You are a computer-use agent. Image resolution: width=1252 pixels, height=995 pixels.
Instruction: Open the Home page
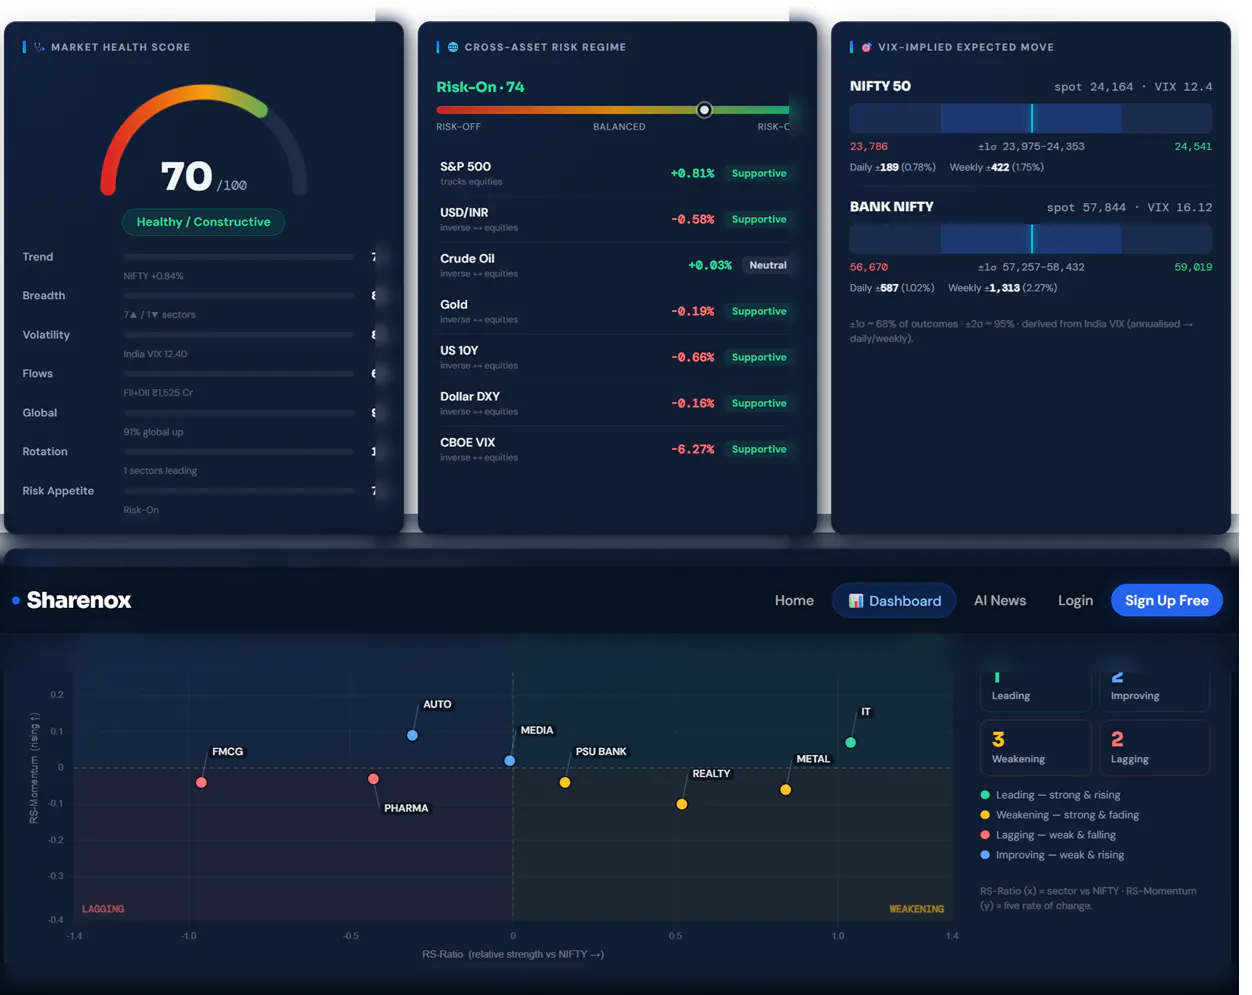794,601
